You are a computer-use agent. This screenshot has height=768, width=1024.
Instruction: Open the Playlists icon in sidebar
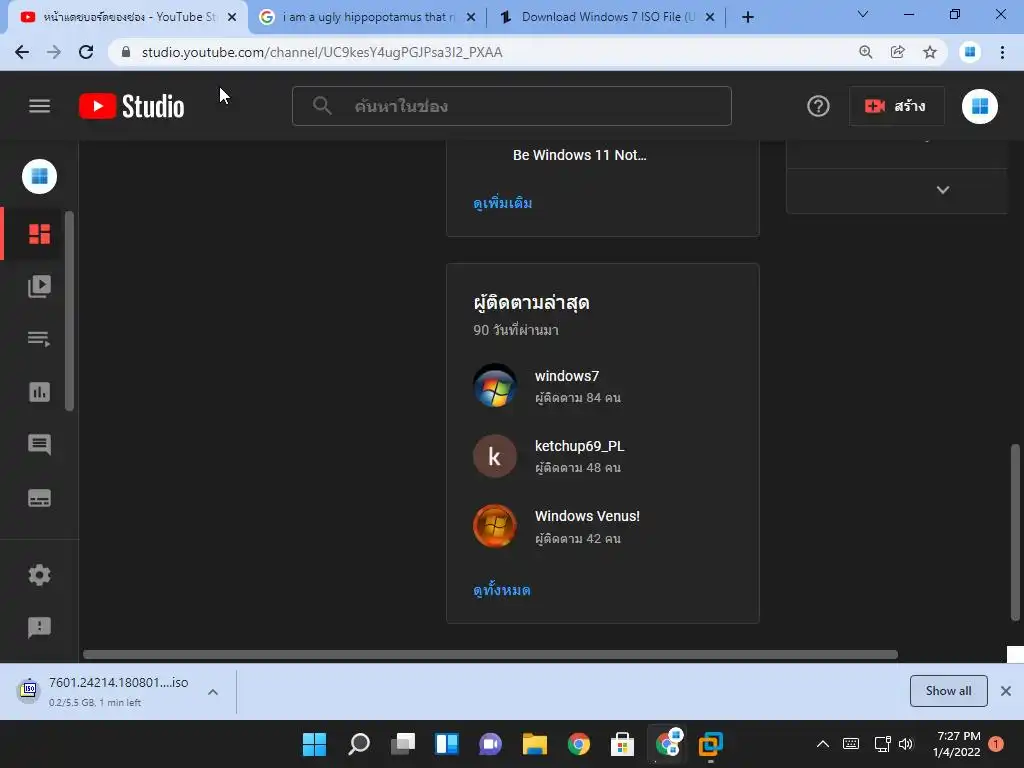[x=39, y=339]
